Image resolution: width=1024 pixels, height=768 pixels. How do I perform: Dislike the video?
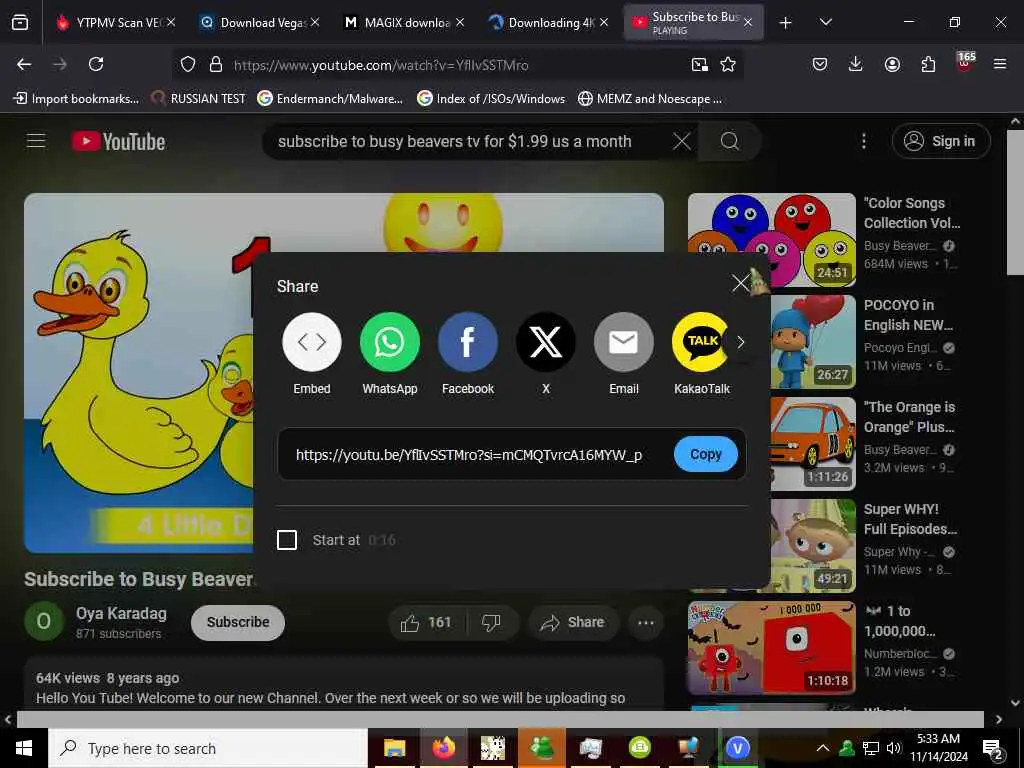pyautogui.click(x=491, y=623)
